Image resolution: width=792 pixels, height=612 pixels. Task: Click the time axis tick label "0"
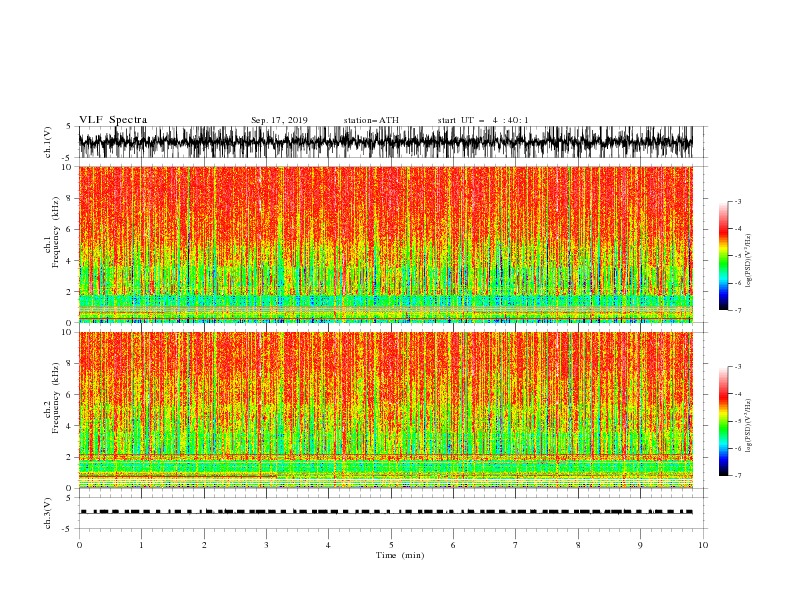point(79,545)
